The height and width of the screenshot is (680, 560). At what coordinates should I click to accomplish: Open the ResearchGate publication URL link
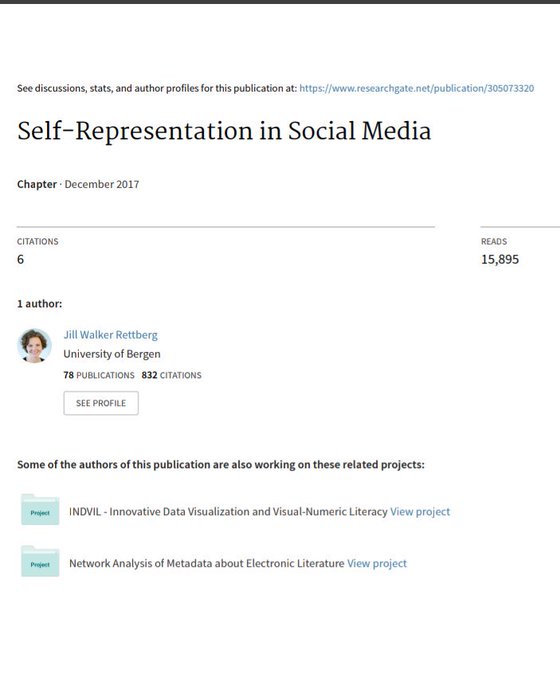tap(416, 88)
